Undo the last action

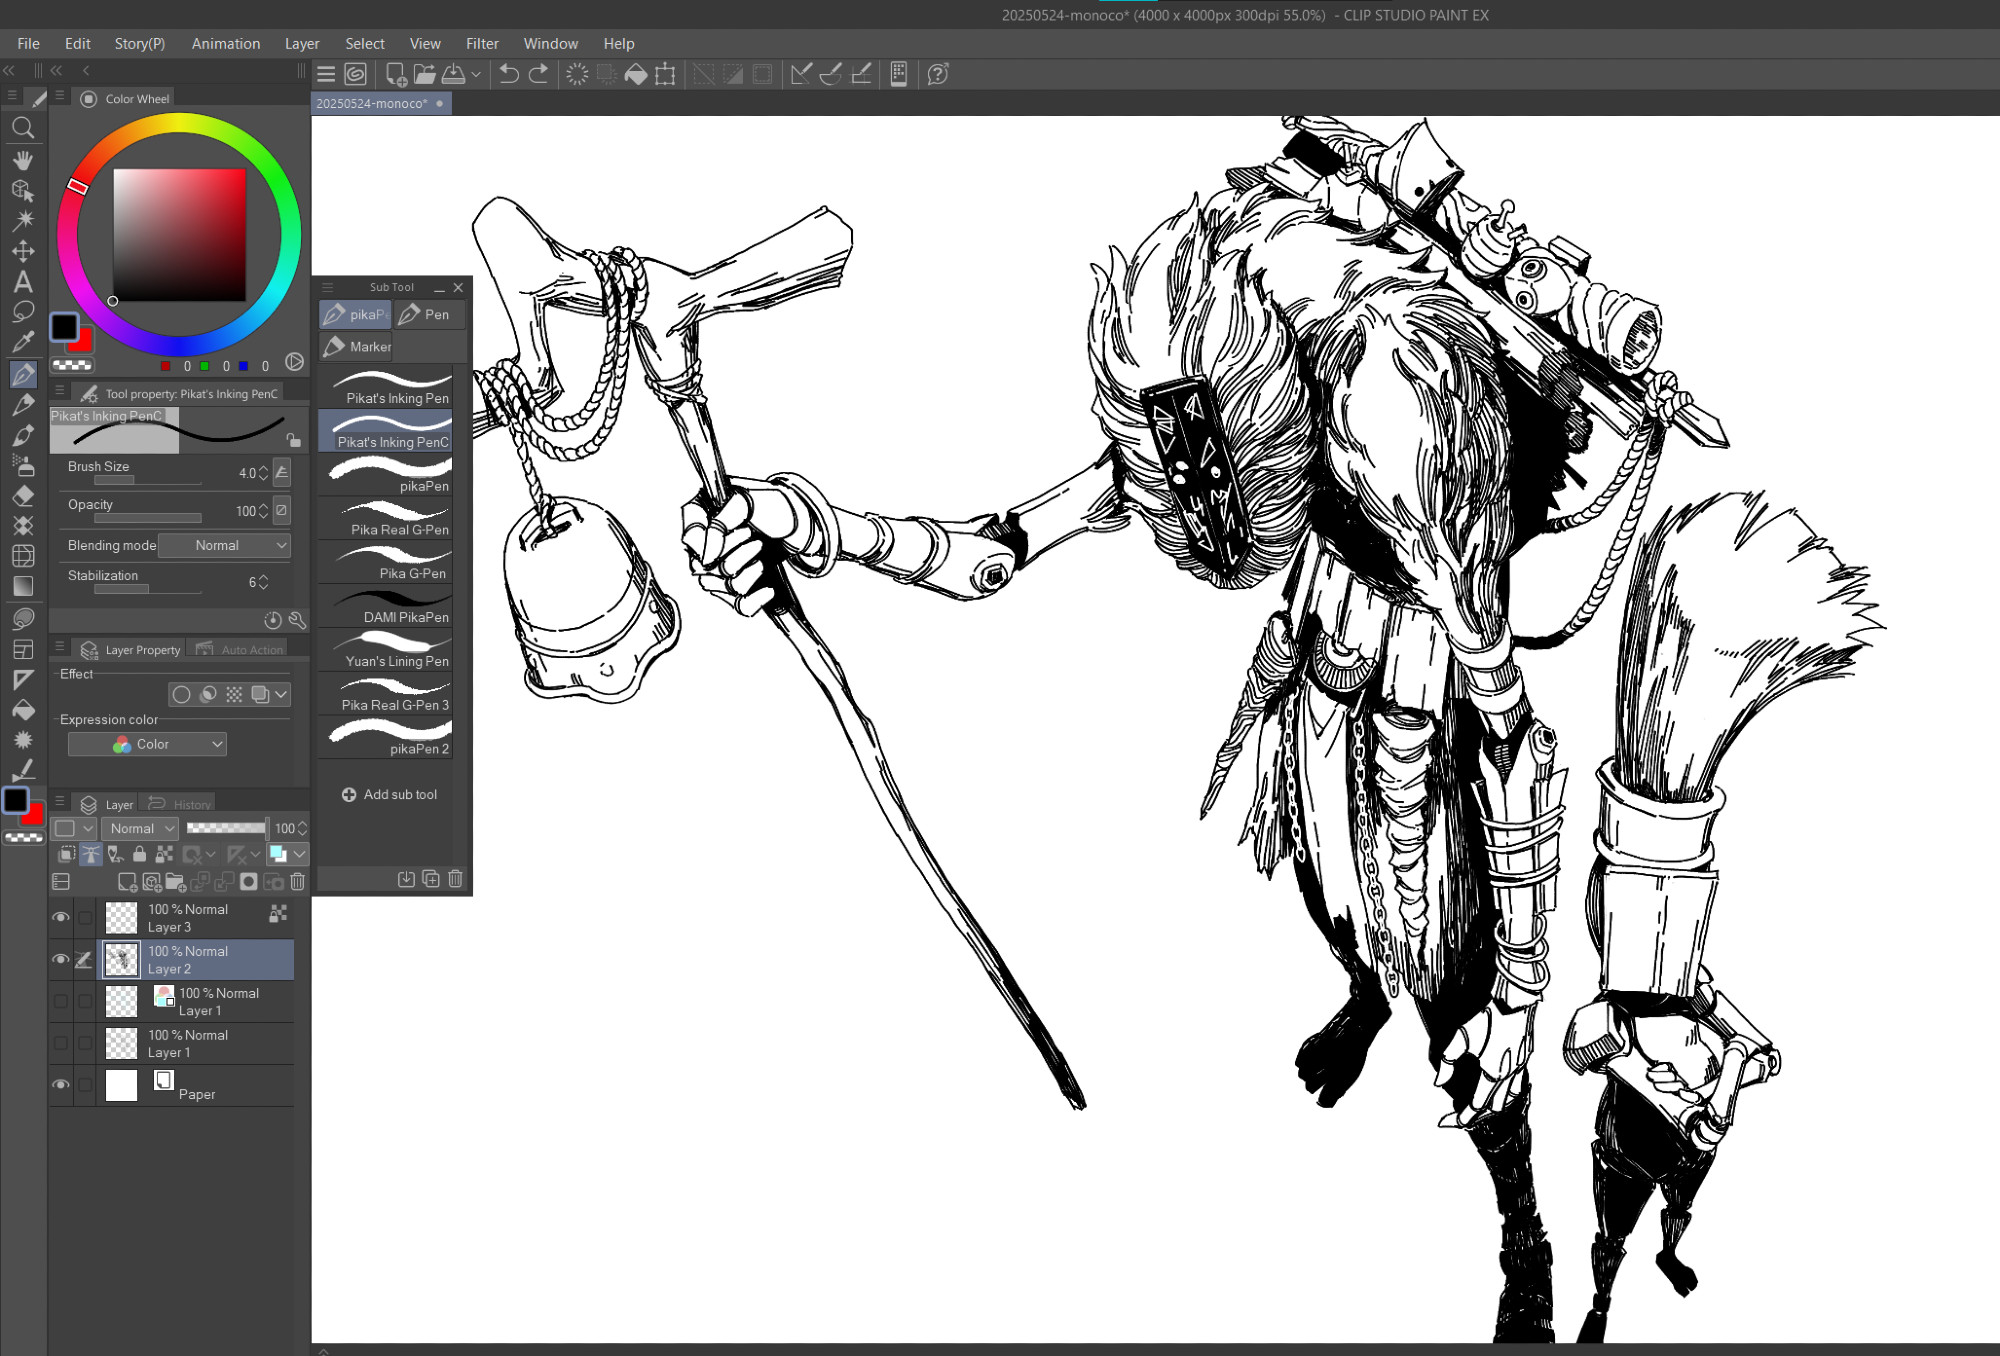tap(509, 74)
